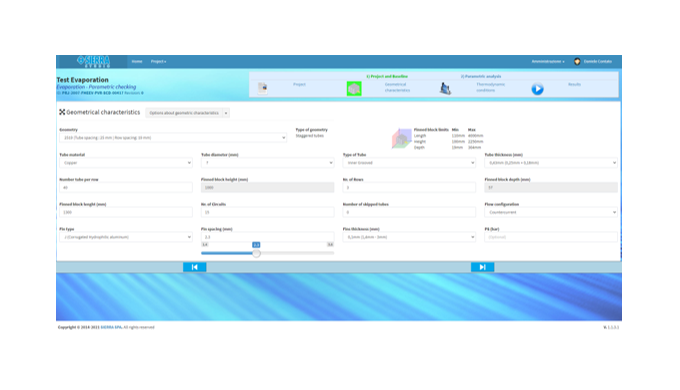The width and height of the screenshot is (680, 390).
Task: Click the Finned block length field
Action: tap(126, 213)
